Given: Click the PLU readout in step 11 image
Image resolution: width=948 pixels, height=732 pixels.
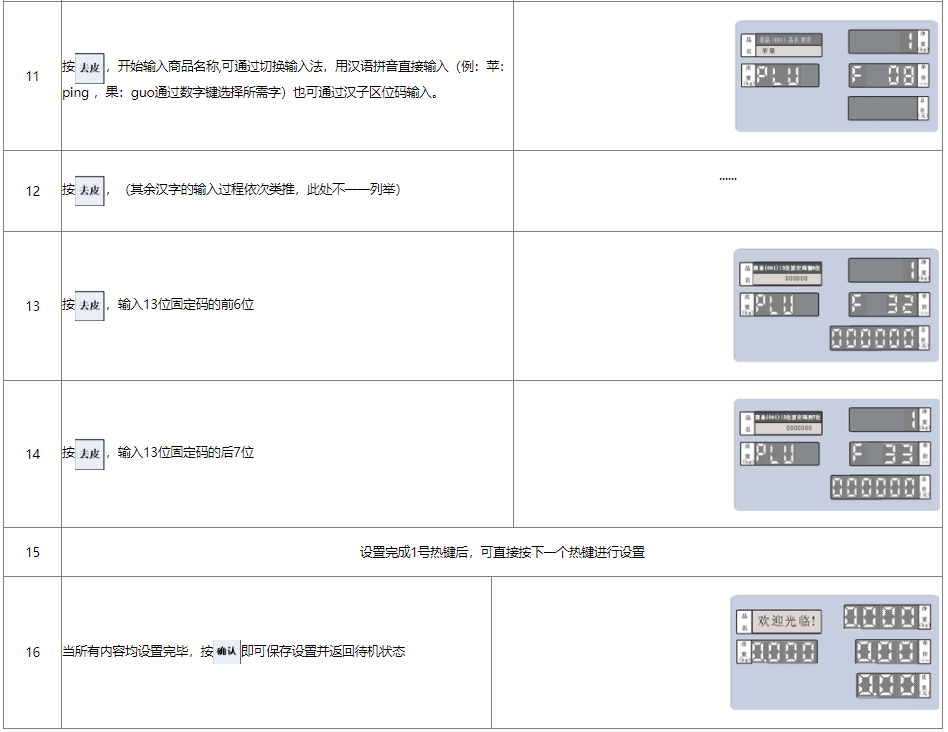Looking at the screenshot, I should tap(786, 76).
